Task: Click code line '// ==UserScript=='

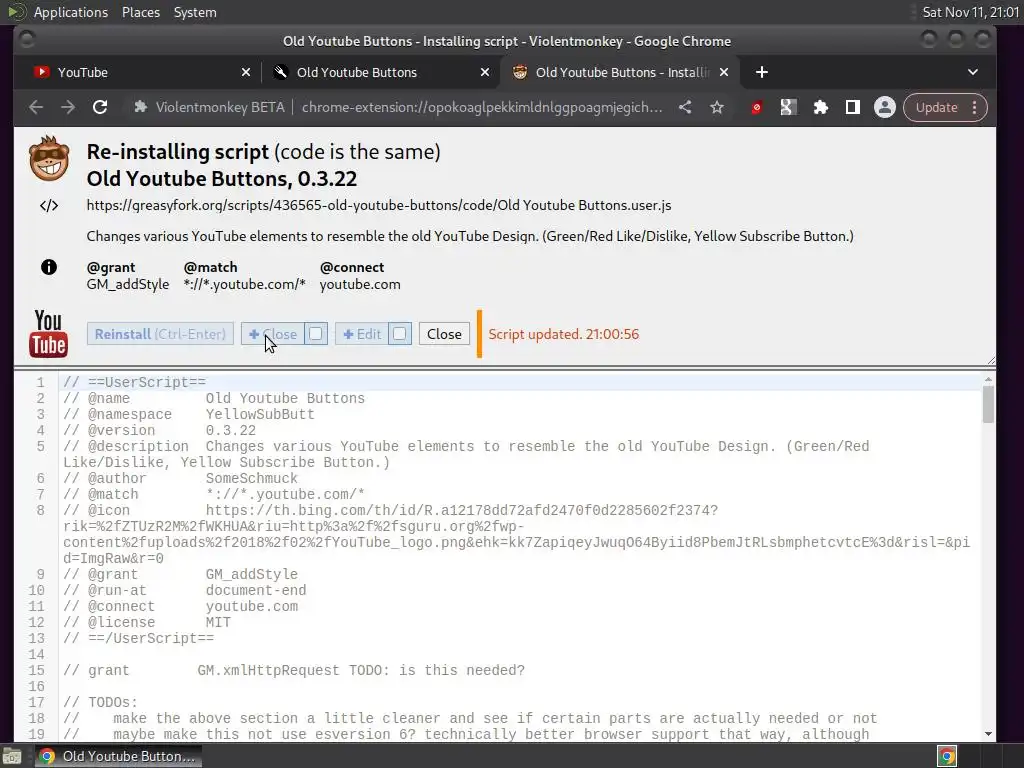Action: pos(134,382)
